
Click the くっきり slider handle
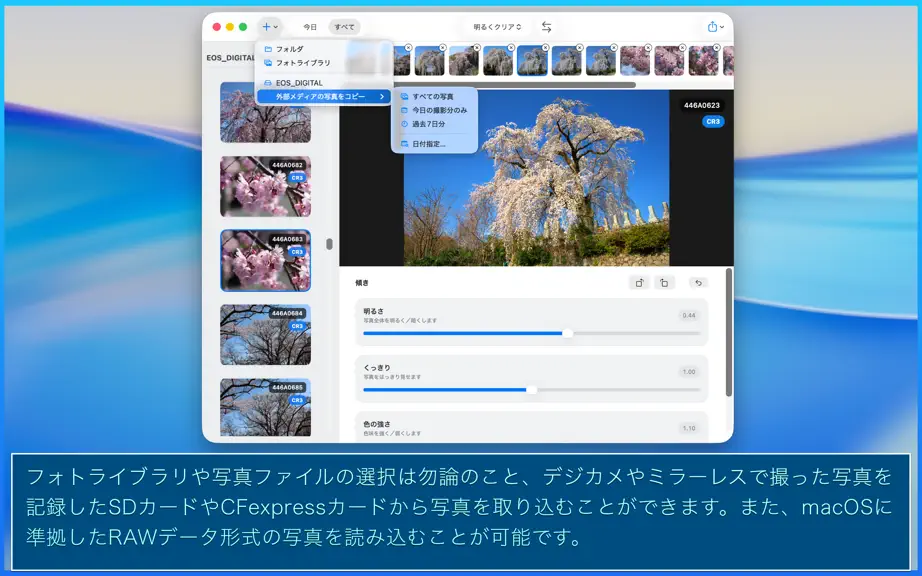tap(532, 390)
